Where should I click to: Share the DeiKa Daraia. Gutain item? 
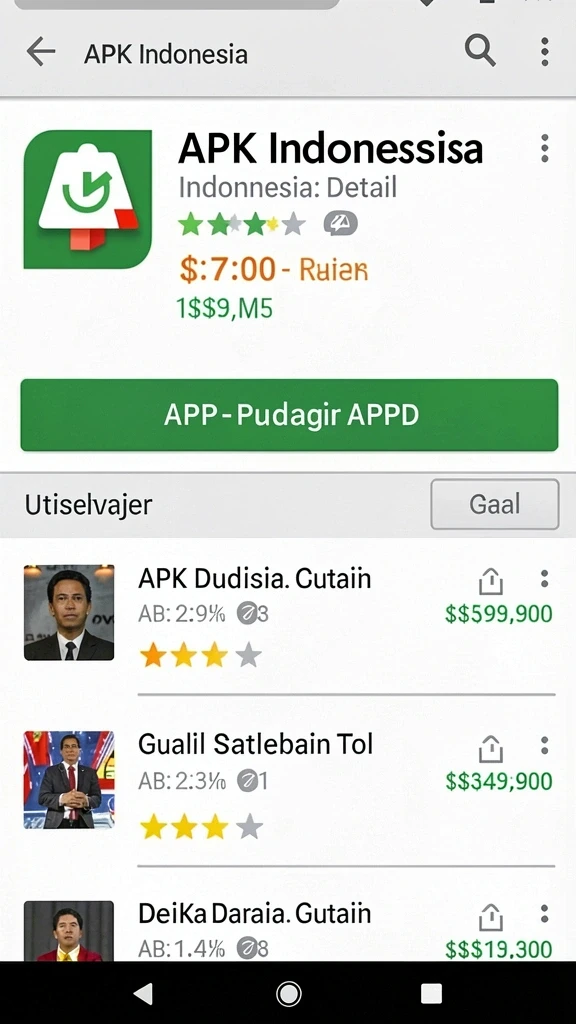coord(490,917)
